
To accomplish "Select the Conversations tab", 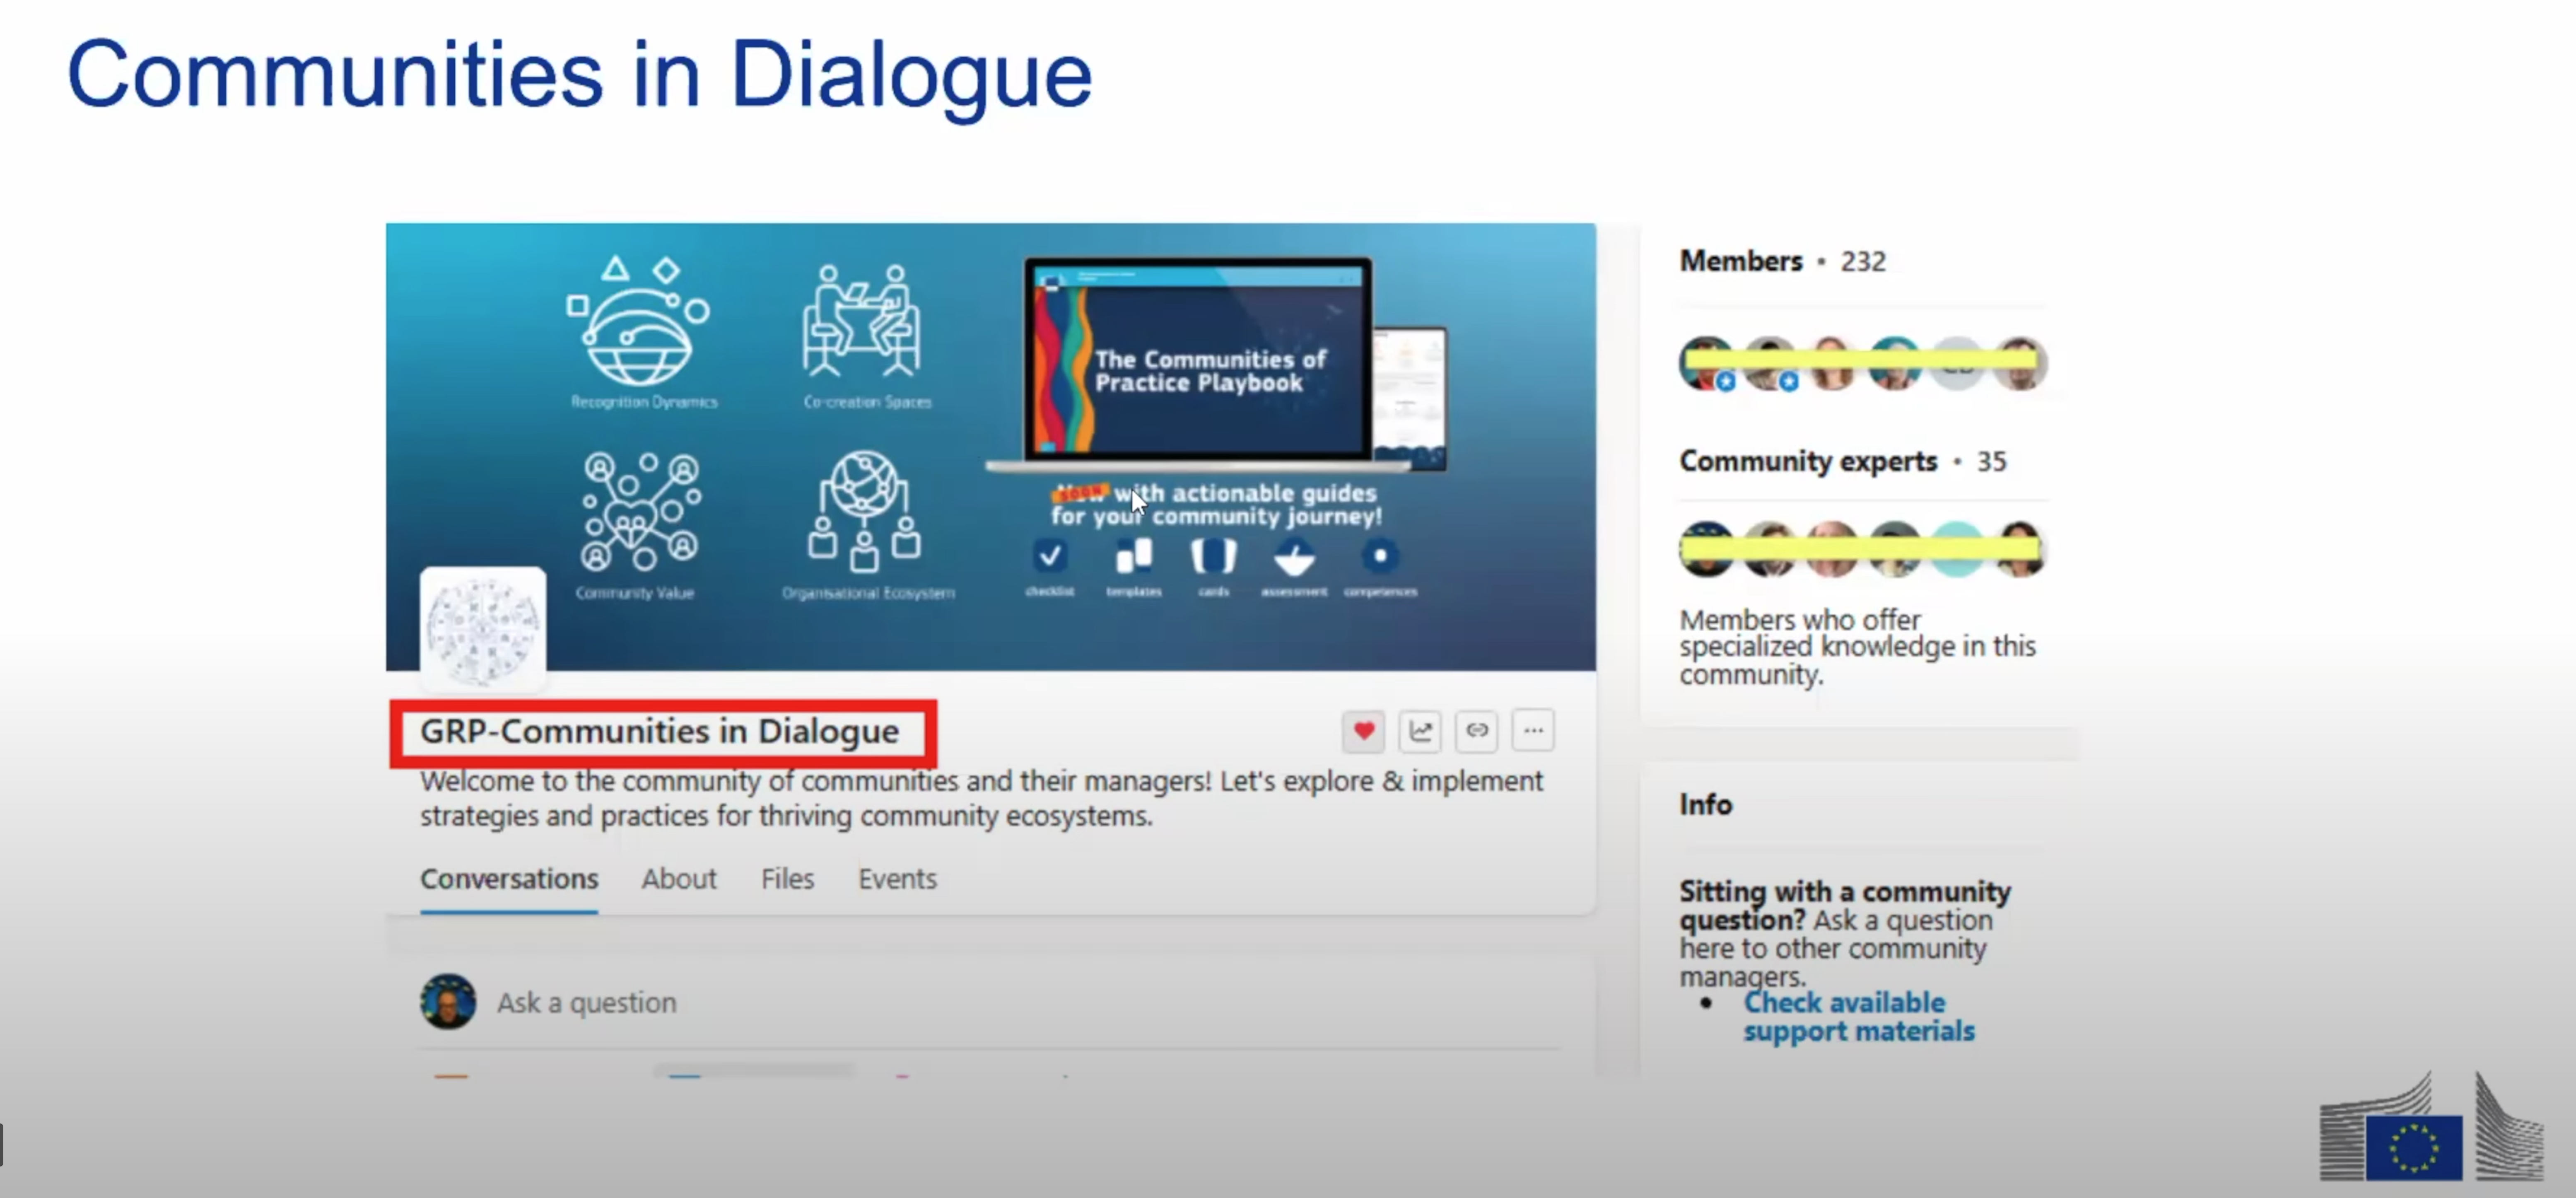I will point(509,878).
